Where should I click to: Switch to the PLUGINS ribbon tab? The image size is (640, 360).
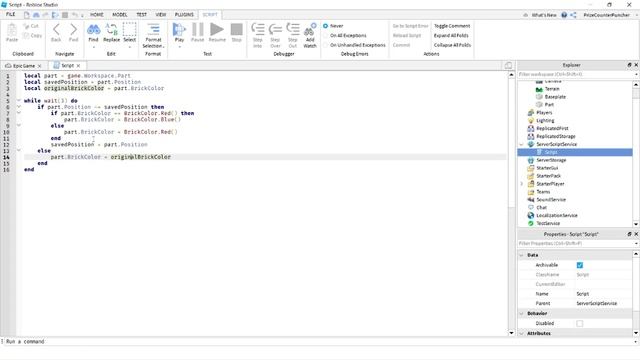(x=184, y=15)
